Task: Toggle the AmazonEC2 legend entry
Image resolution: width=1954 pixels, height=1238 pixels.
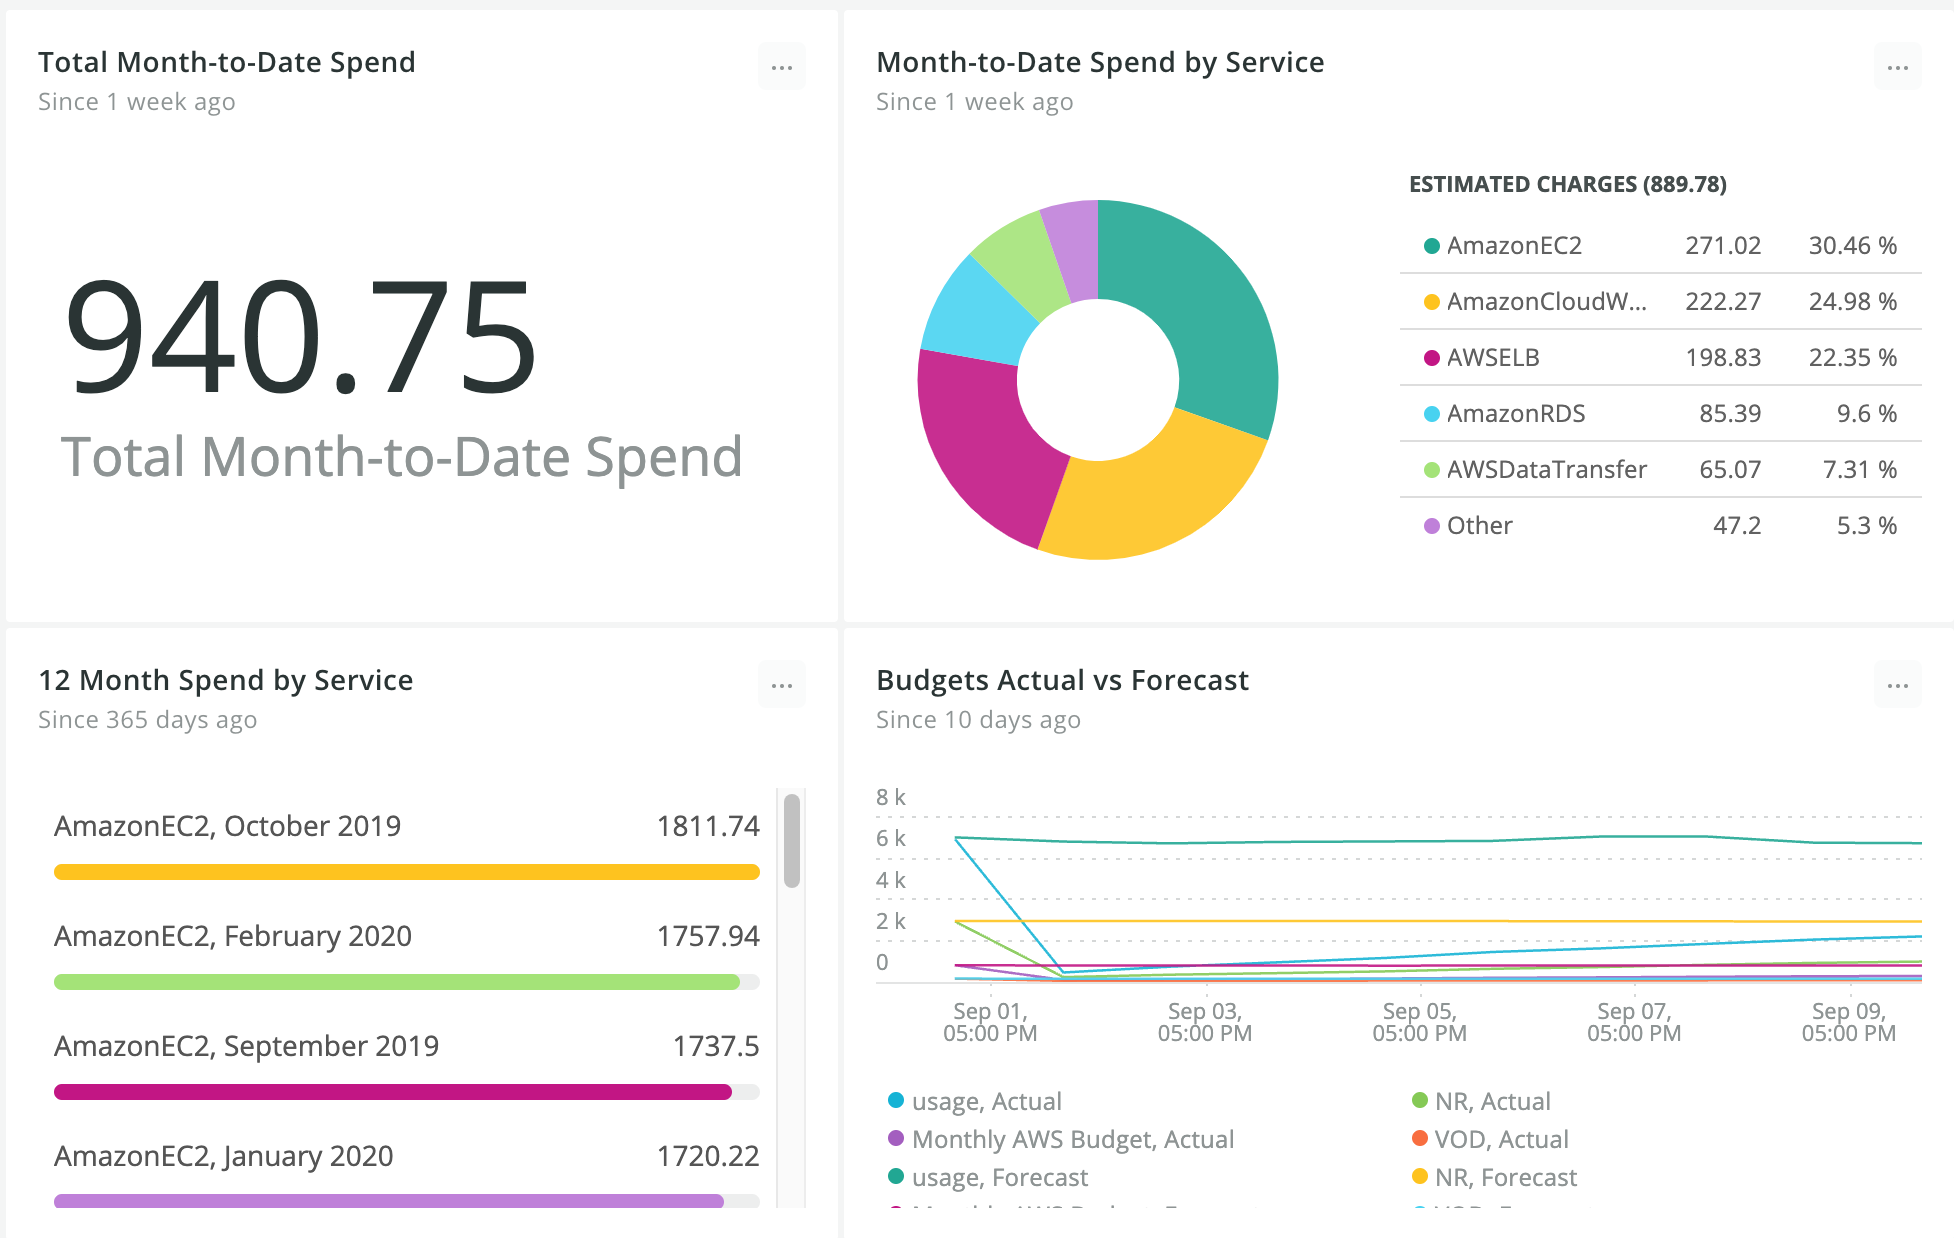Action: [x=1513, y=246]
